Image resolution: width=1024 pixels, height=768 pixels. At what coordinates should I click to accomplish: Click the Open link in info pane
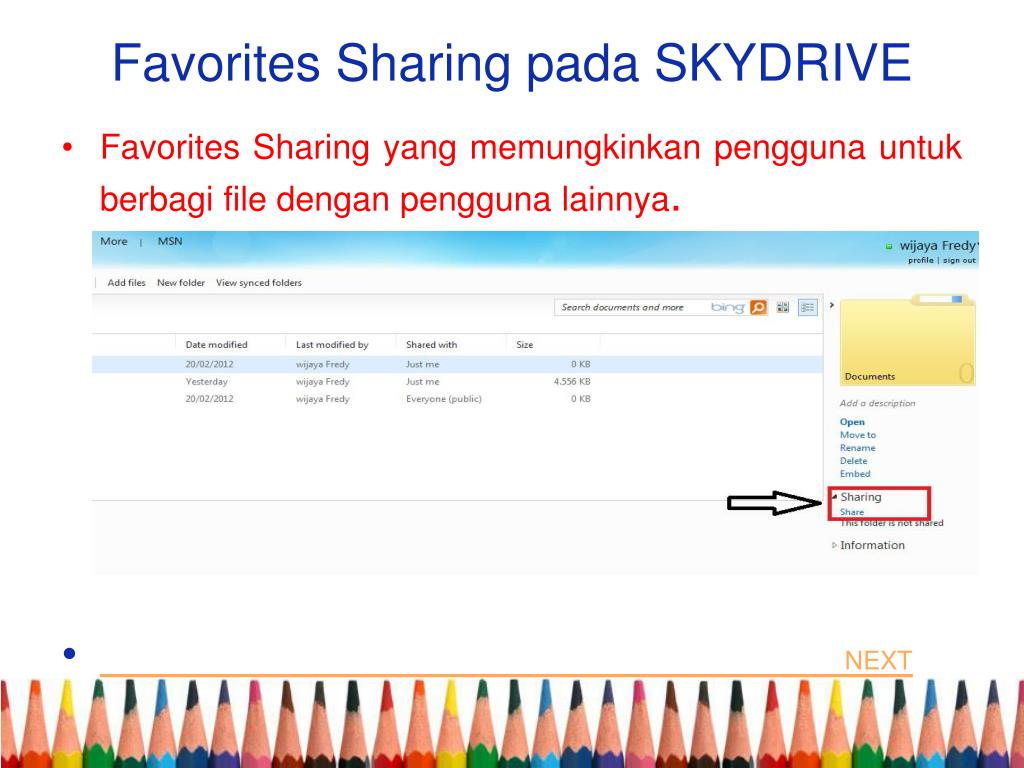point(852,422)
